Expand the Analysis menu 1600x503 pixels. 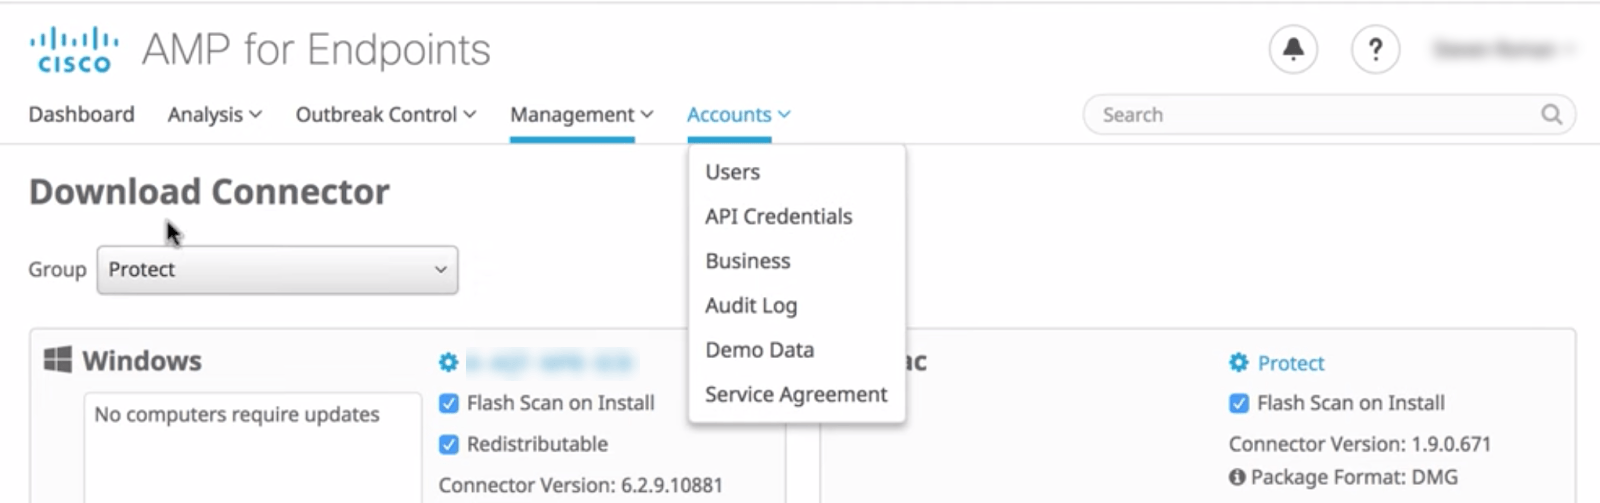pos(214,115)
